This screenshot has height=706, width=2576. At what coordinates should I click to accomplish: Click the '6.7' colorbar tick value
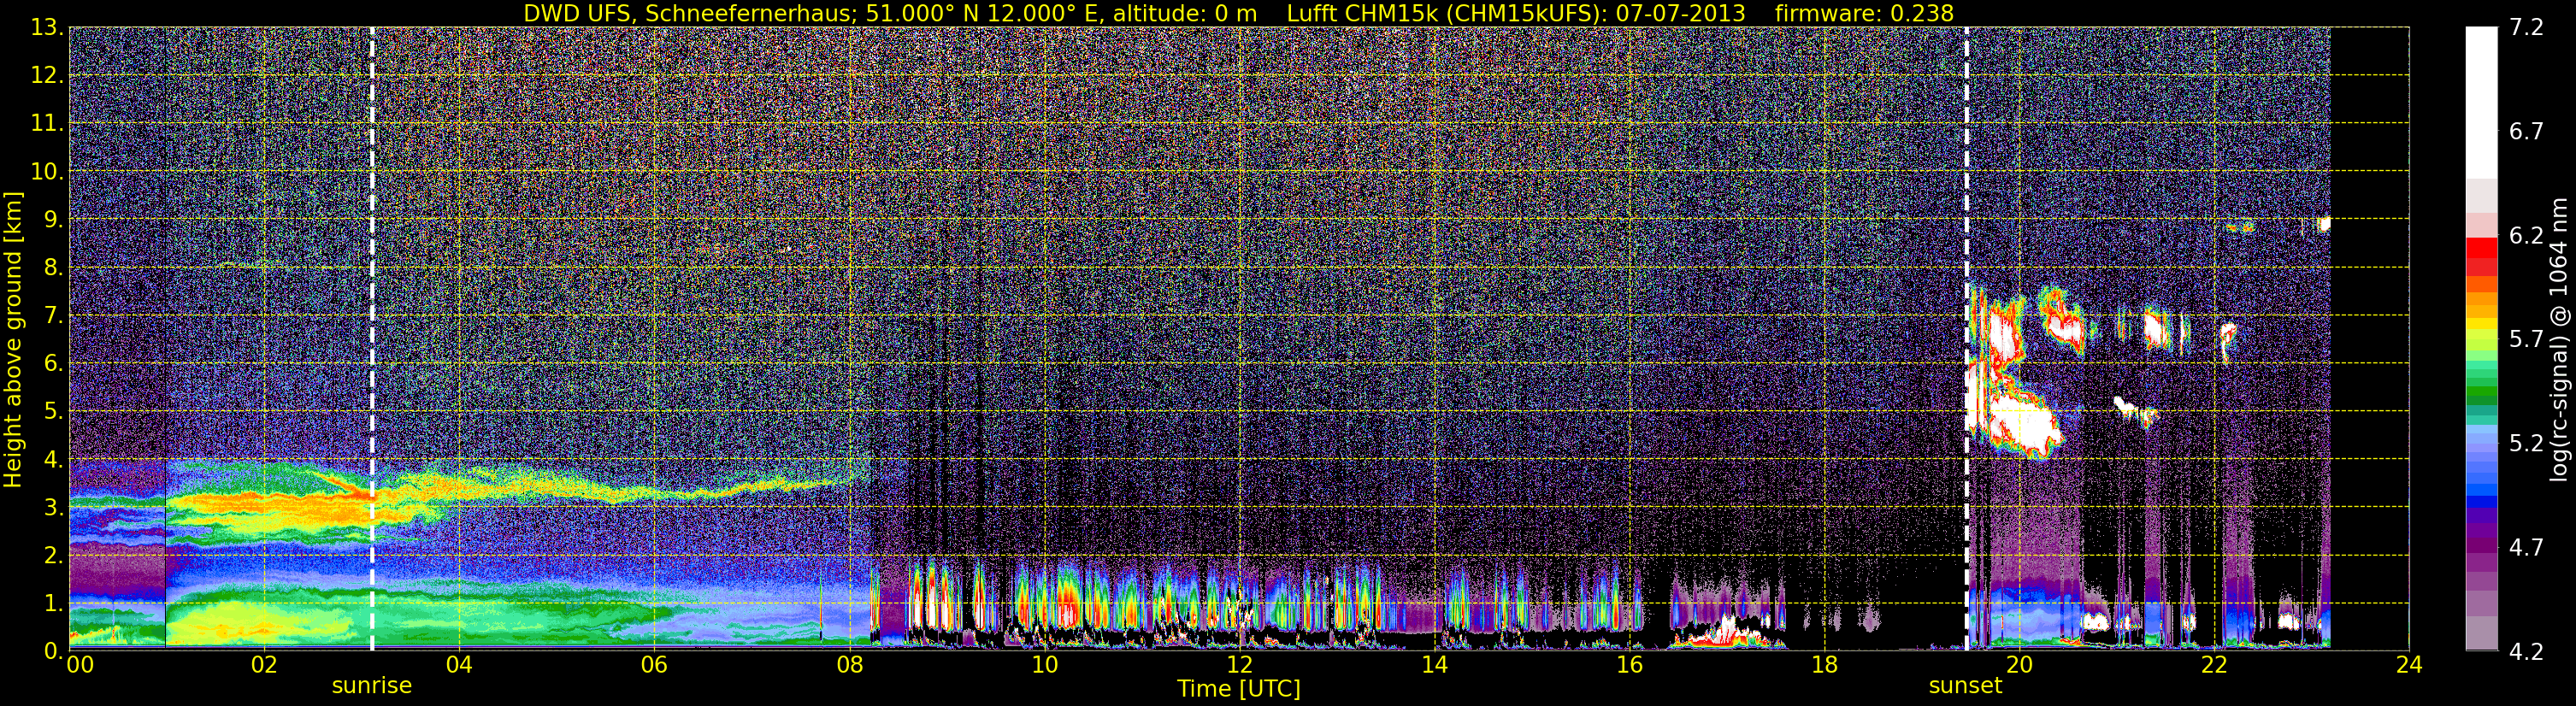click(2526, 132)
